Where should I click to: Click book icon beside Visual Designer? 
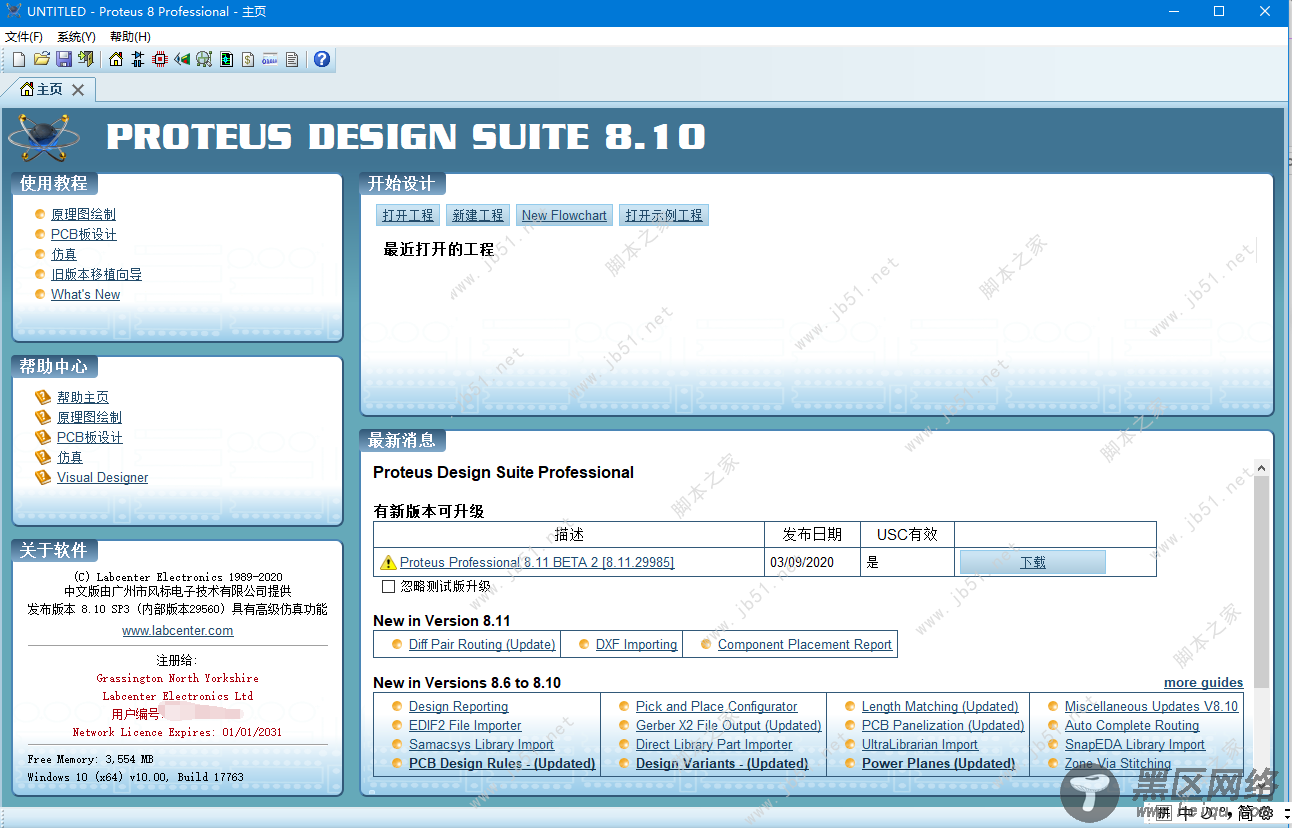[x=42, y=477]
